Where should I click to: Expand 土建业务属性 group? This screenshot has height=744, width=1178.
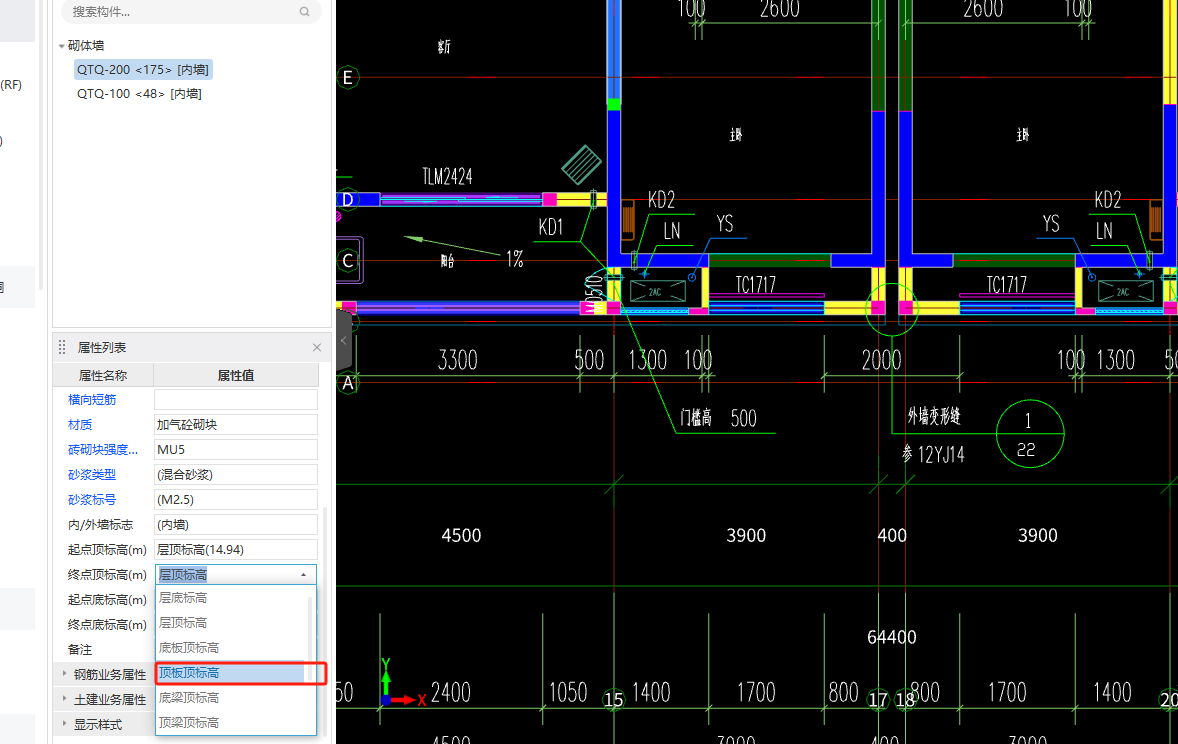click(65, 699)
